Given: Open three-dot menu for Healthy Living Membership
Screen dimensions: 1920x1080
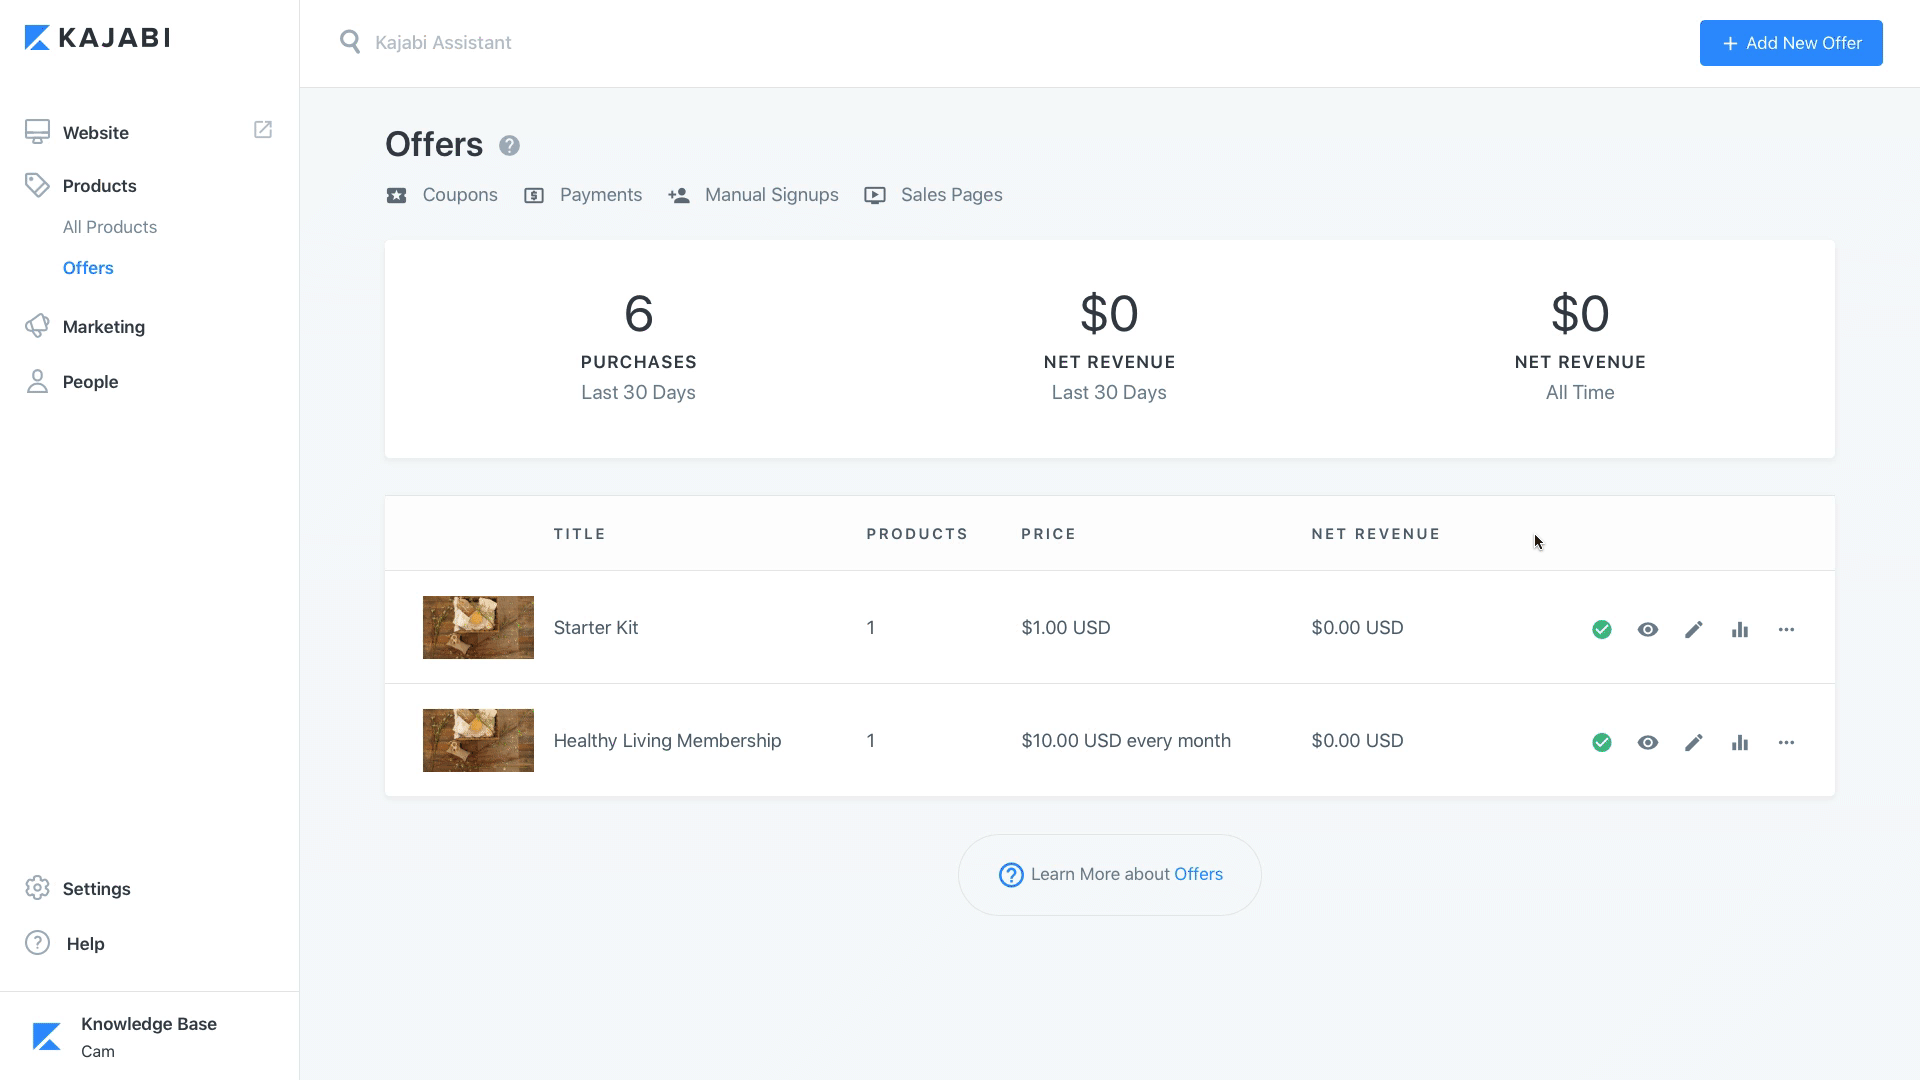Looking at the screenshot, I should (1786, 742).
